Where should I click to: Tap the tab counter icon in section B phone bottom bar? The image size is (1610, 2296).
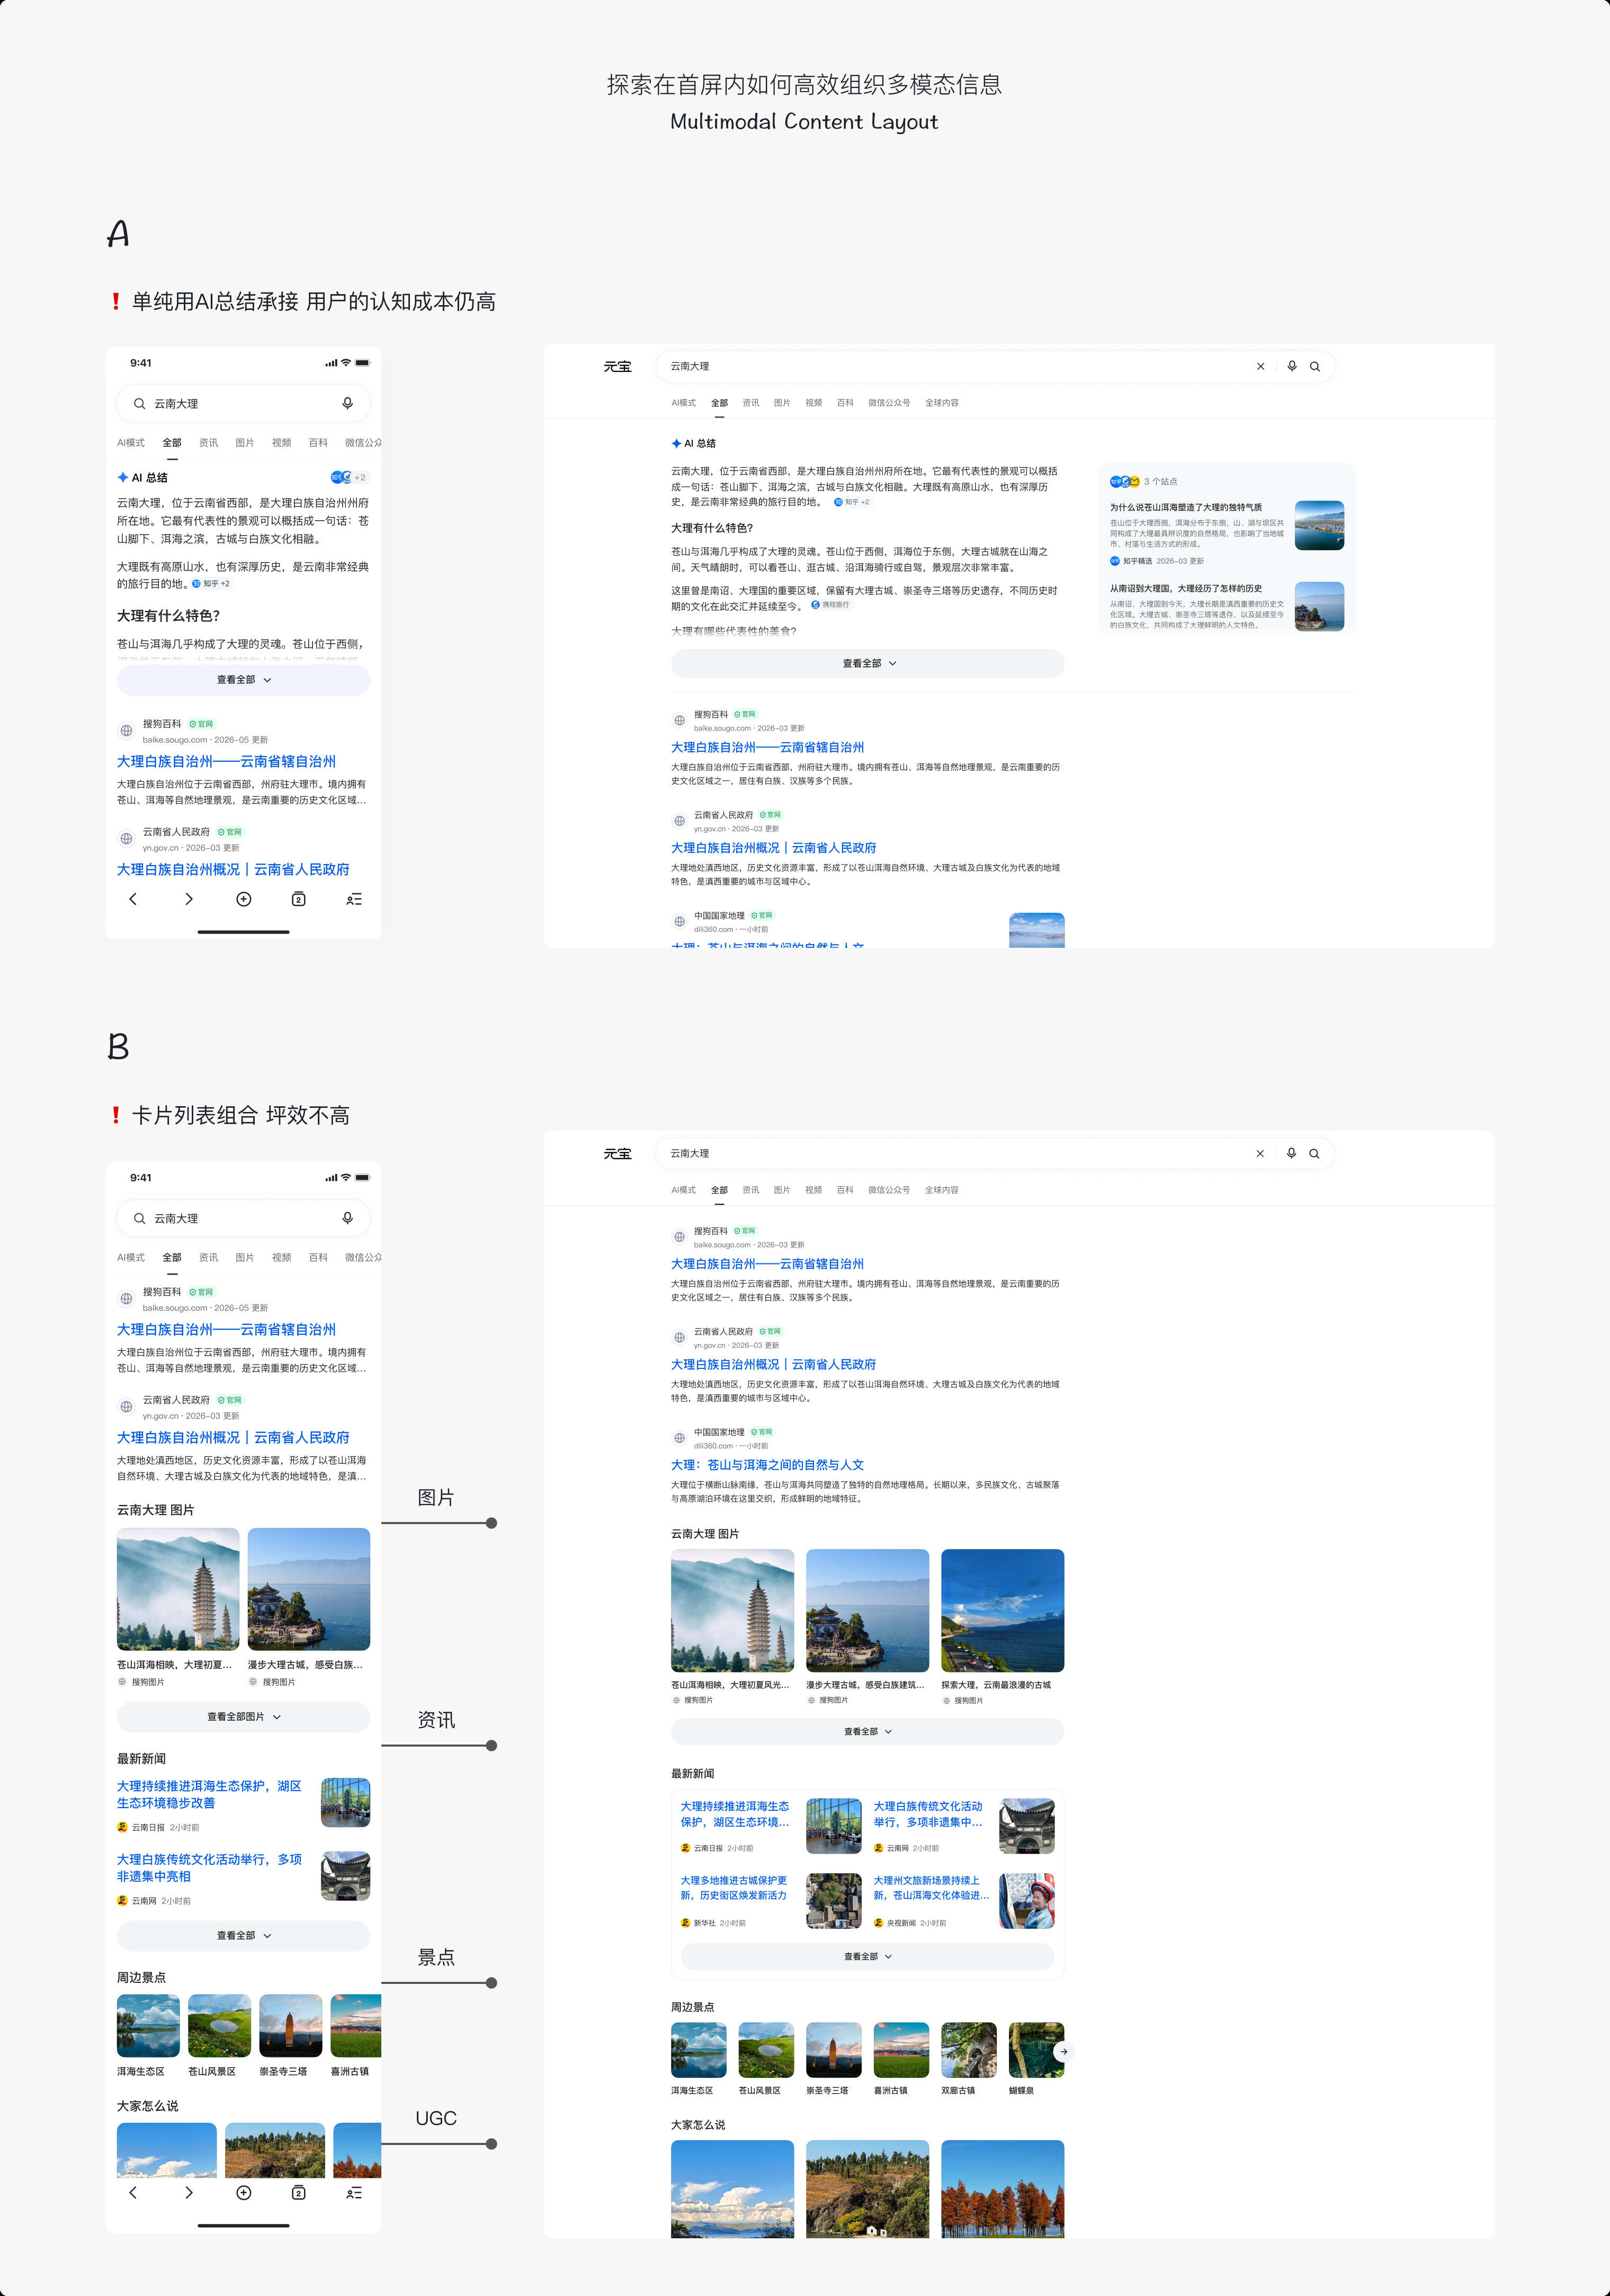pos(298,2192)
